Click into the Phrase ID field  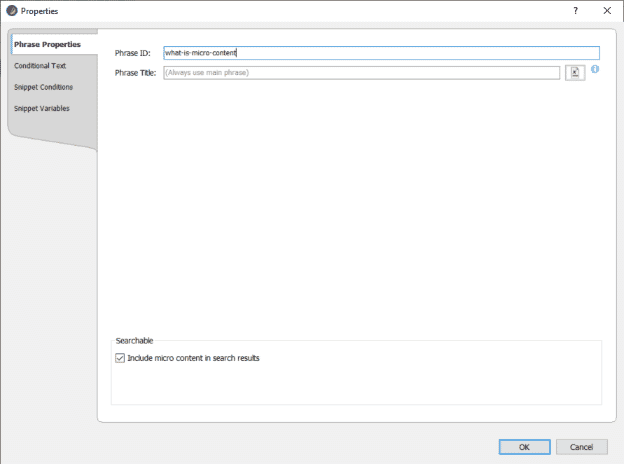point(381,53)
